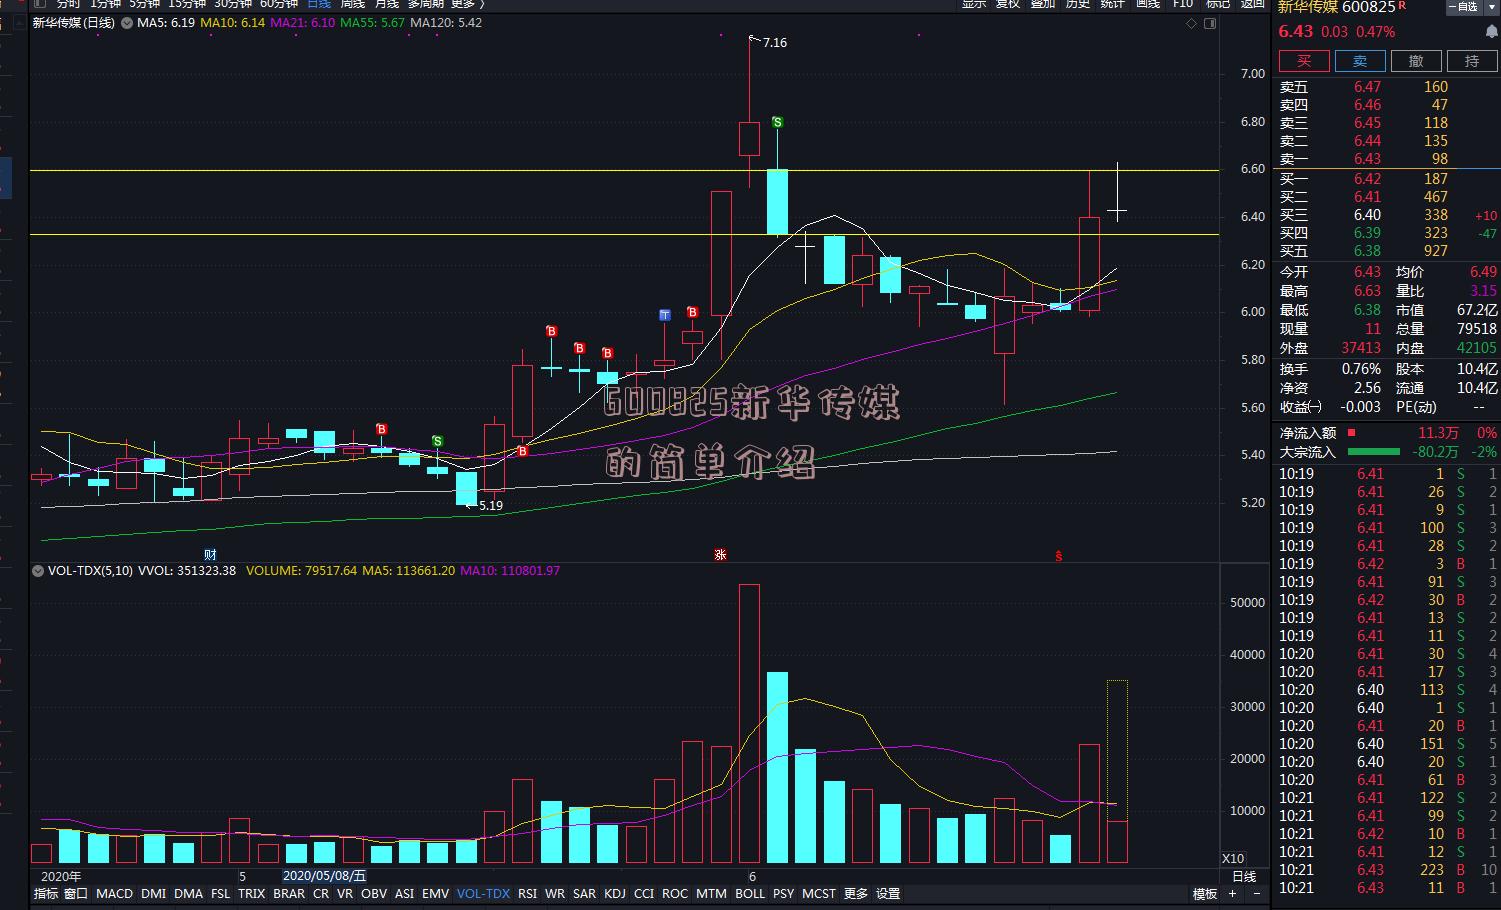Screen dimensions: 1501x910
Task: Click the X10 volume scale label
Action: (1233, 859)
